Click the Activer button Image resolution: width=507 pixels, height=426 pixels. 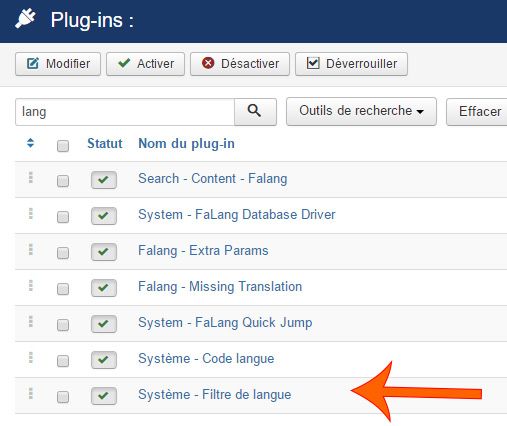point(145,64)
